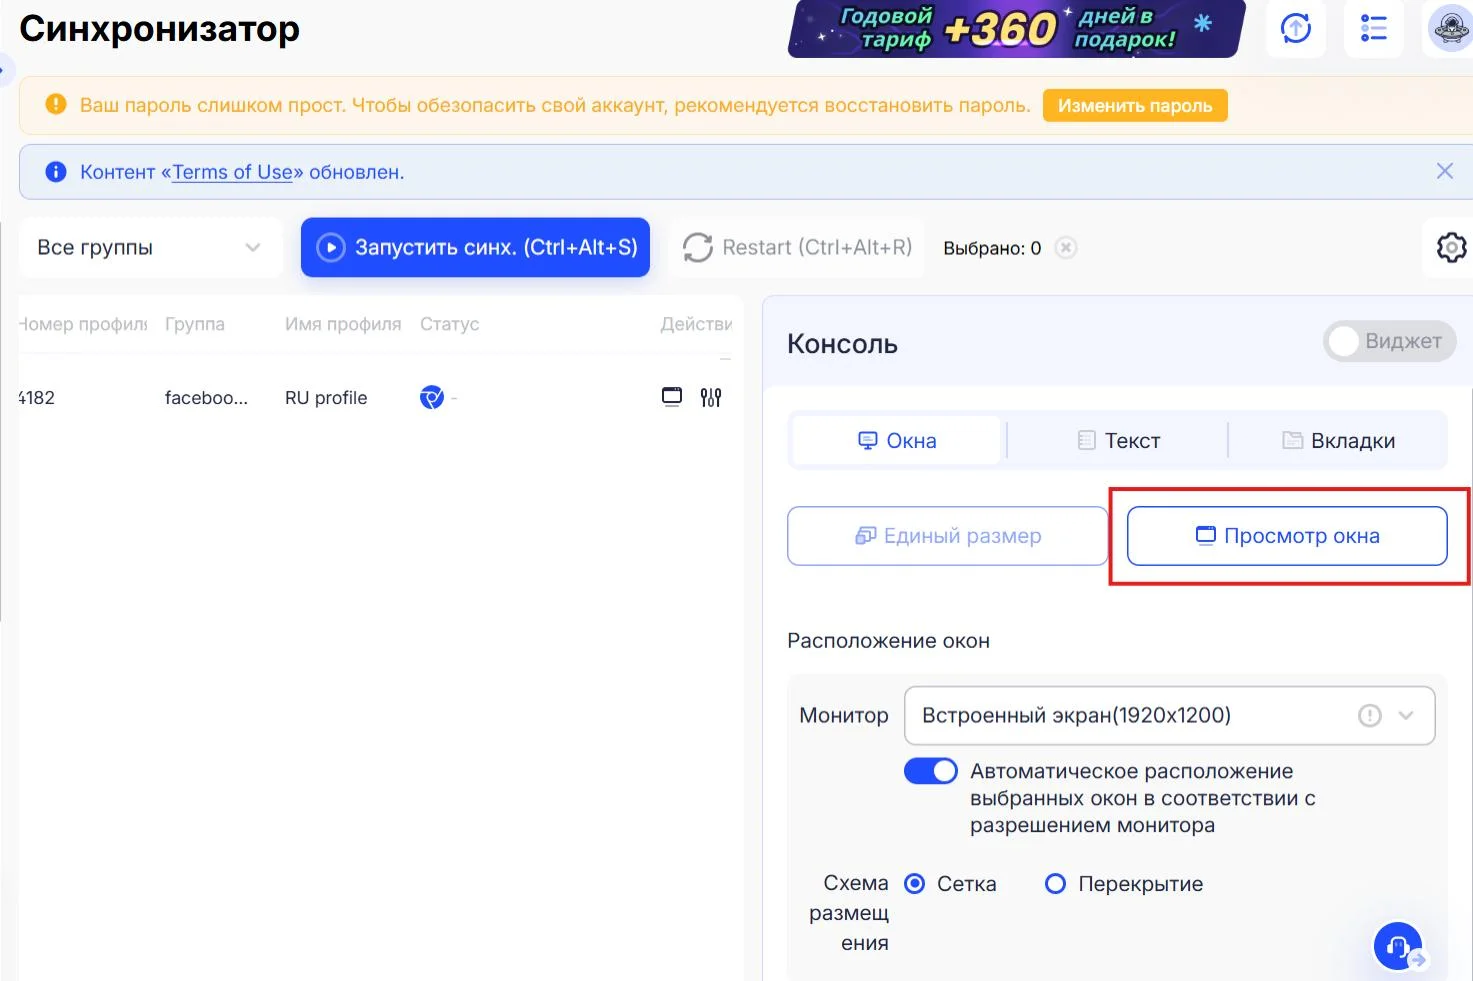This screenshot has width=1473, height=981.
Task: Select the Перекрытие radio button
Action: pos(1055,883)
